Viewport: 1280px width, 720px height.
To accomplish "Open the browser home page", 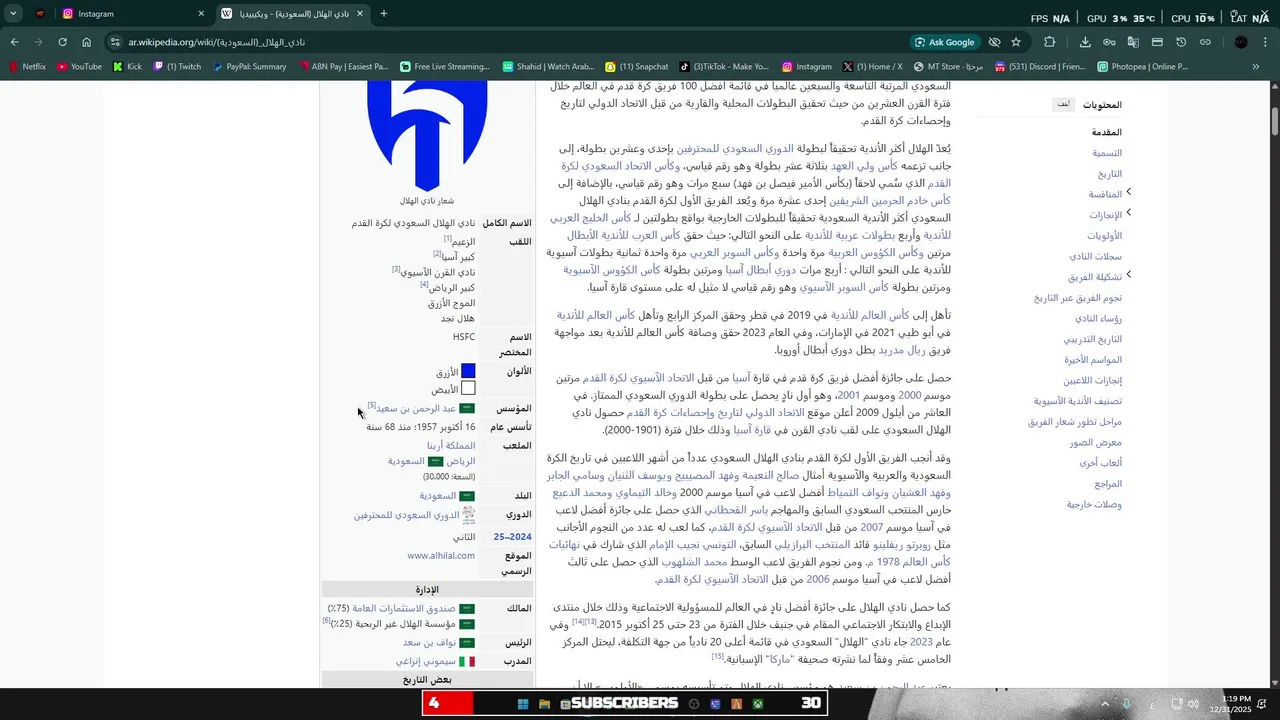I will (x=87, y=42).
